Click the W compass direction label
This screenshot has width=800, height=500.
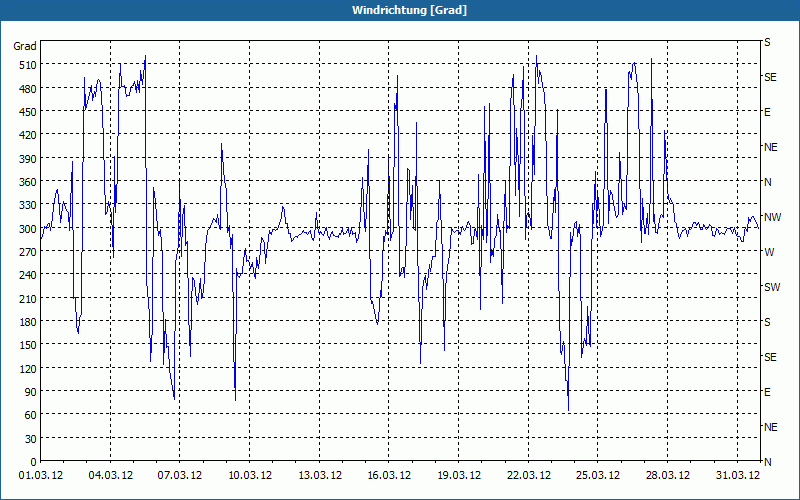click(769, 252)
